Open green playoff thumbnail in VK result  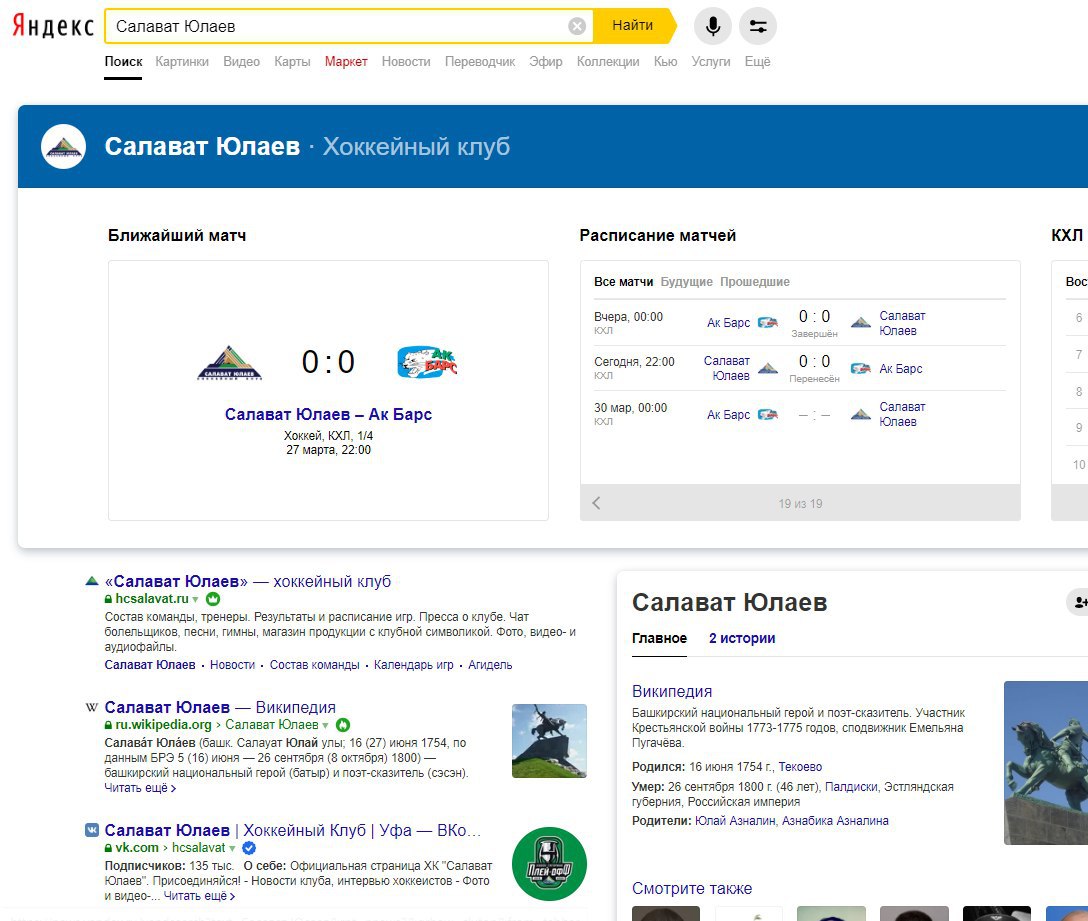[550, 864]
